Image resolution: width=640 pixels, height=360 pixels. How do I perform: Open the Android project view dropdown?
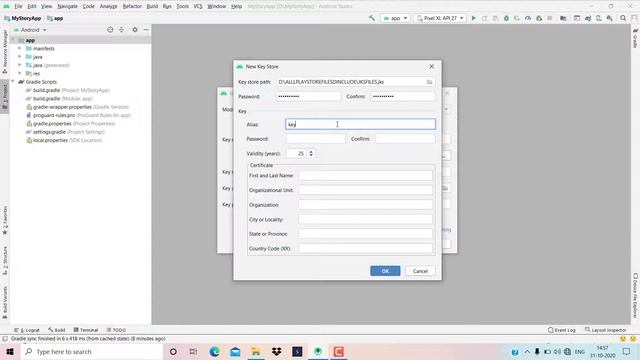(x=31, y=30)
